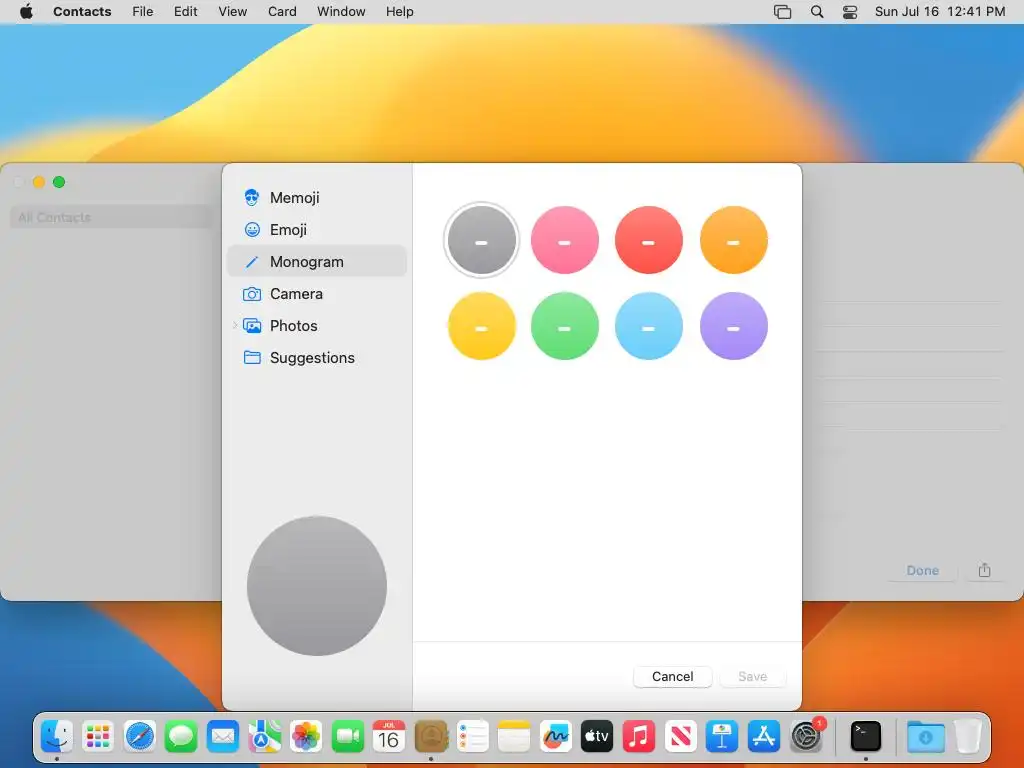Screen dimensions: 1024x768
Task: Open the Card menu
Action: coord(282,12)
